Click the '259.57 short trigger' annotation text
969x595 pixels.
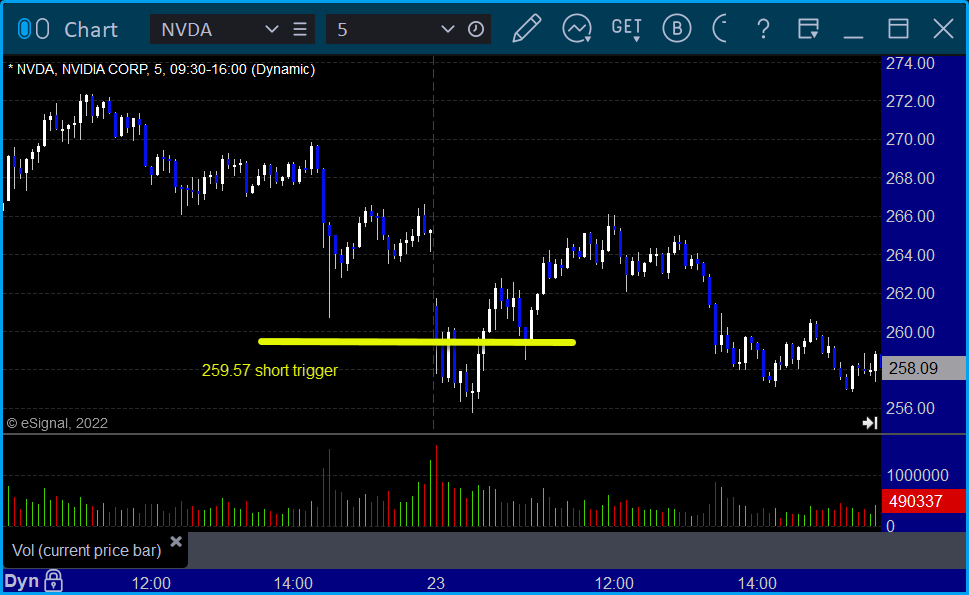click(269, 370)
